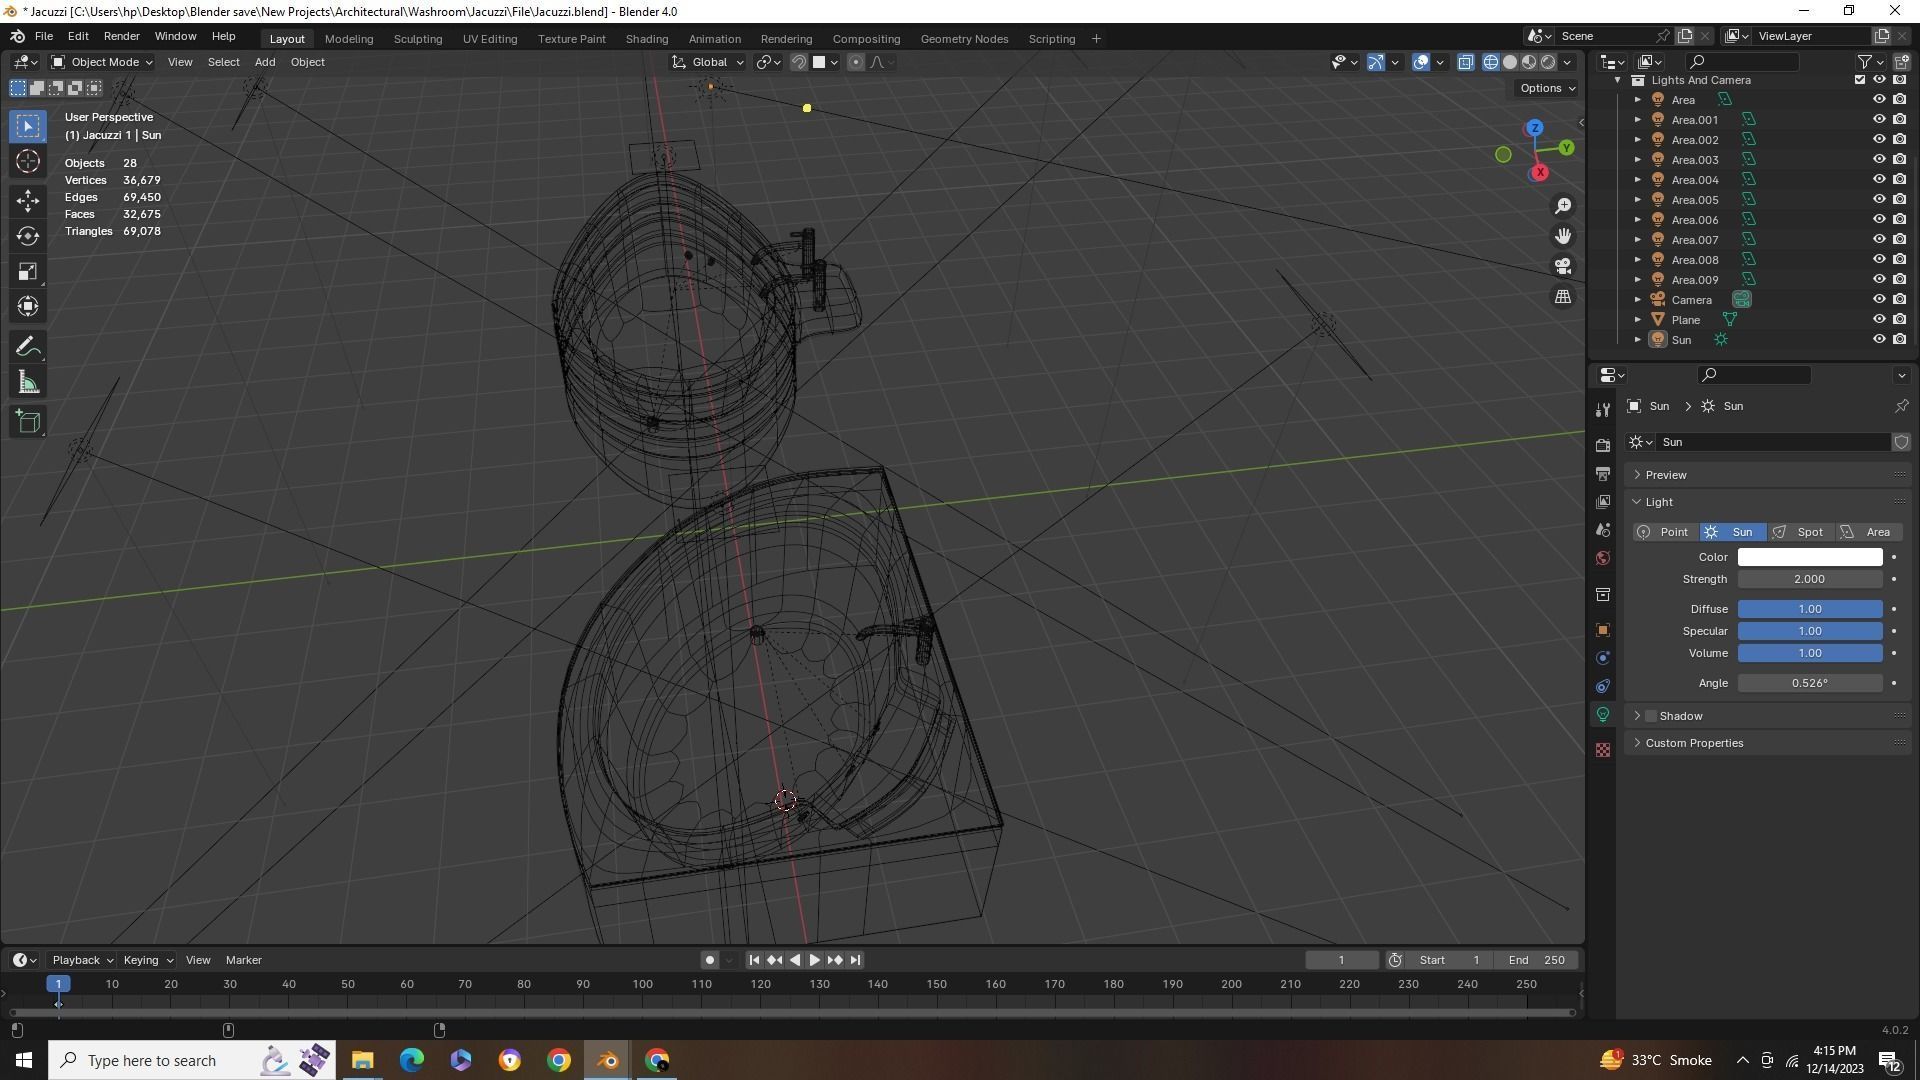Open the World properties tab
The width and height of the screenshot is (1920, 1080).
tap(1603, 558)
